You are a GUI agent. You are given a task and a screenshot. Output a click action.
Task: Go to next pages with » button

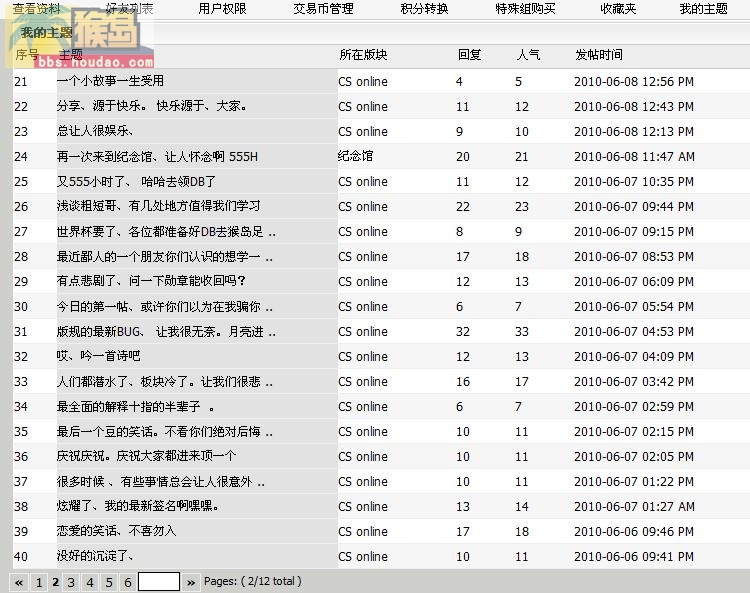[x=191, y=582]
